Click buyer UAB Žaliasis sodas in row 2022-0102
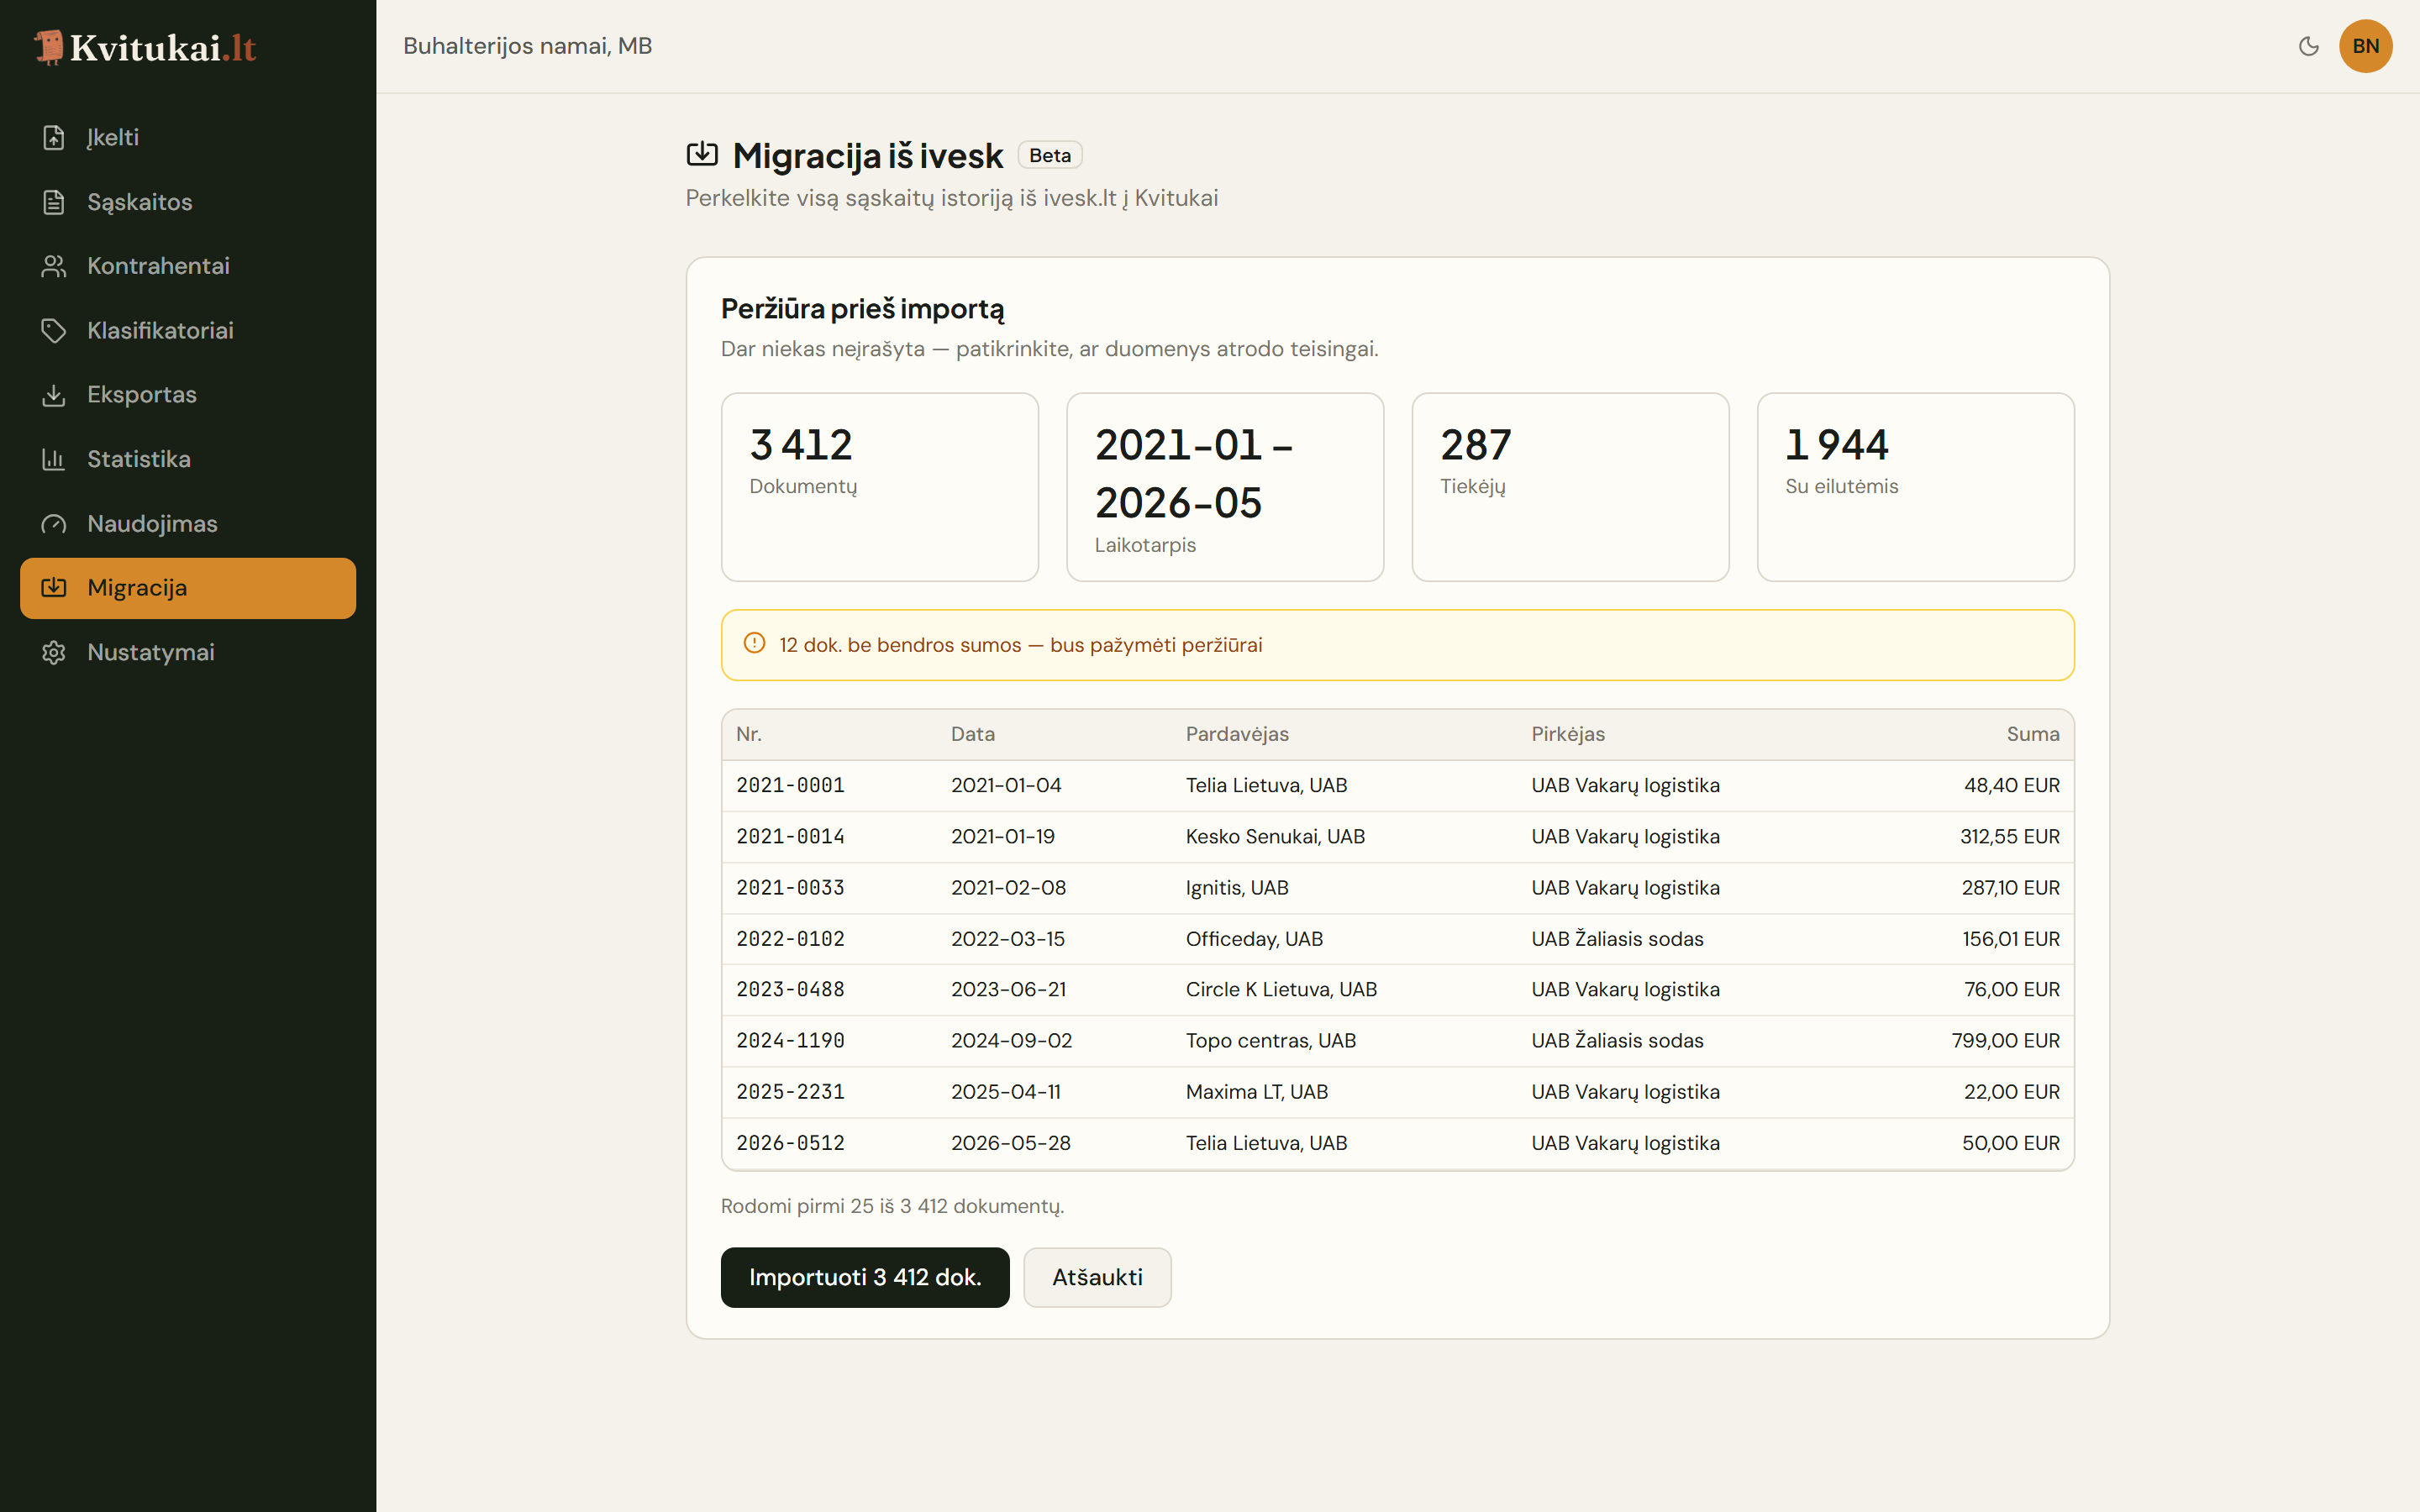This screenshot has width=2420, height=1512. pyautogui.click(x=1617, y=939)
